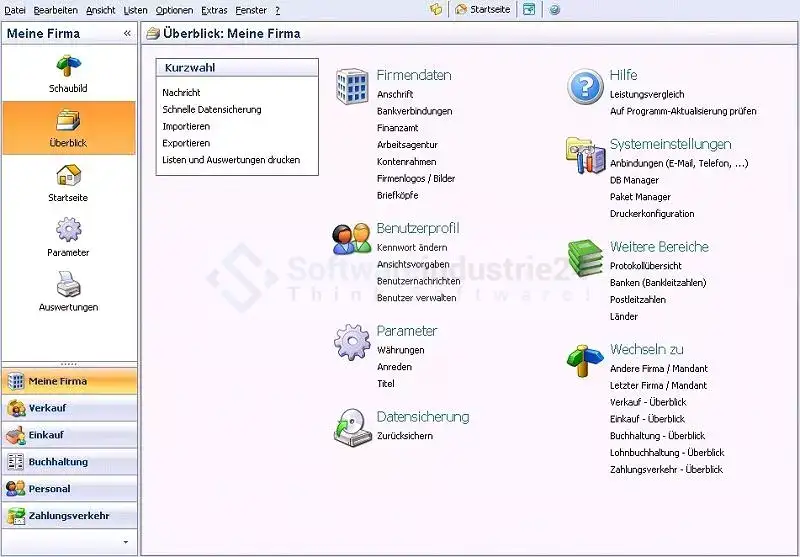Click Startseite button in the toolbar
This screenshot has height=557, width=800.
point(482,9)
